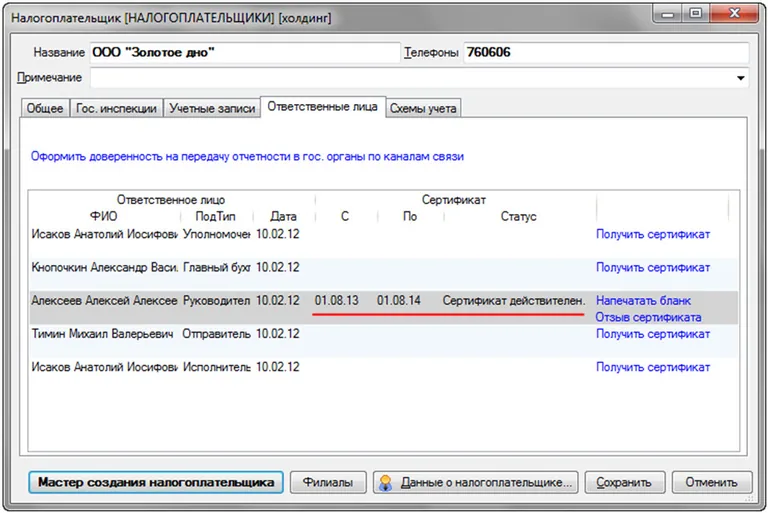Viewport: 768px width, 513px height.
Task: Focus the Телефоны input field
Action: click(604, 52)
